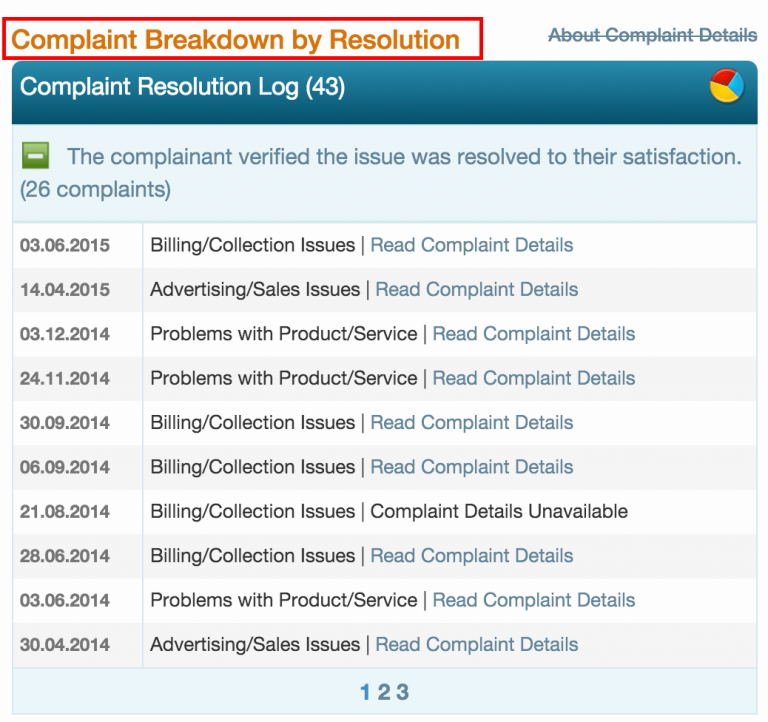This screenshot has width=768, height=722.
Task: Select the Complaint Resolution Log (43) header
Action: 182,87
